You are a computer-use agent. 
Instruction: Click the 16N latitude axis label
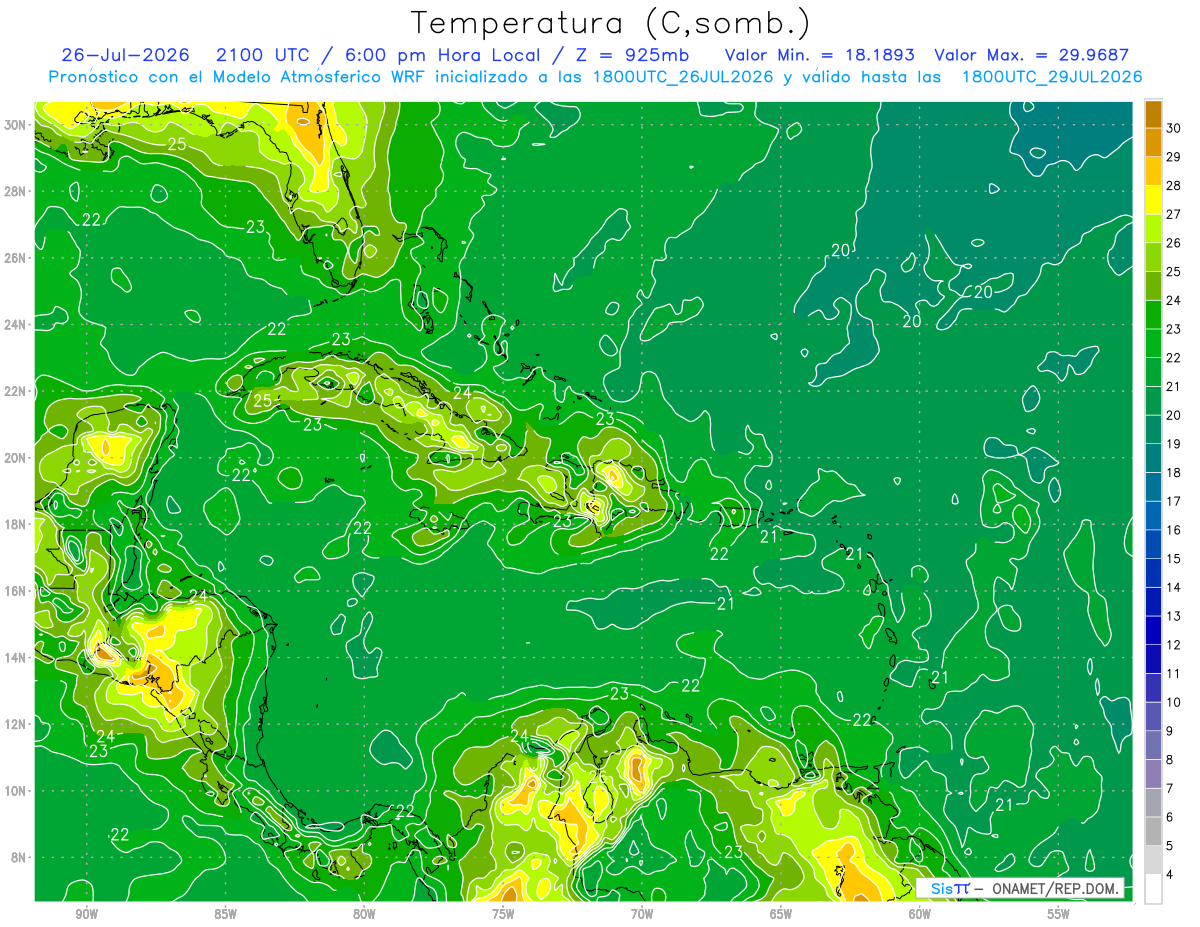point(16,591)
